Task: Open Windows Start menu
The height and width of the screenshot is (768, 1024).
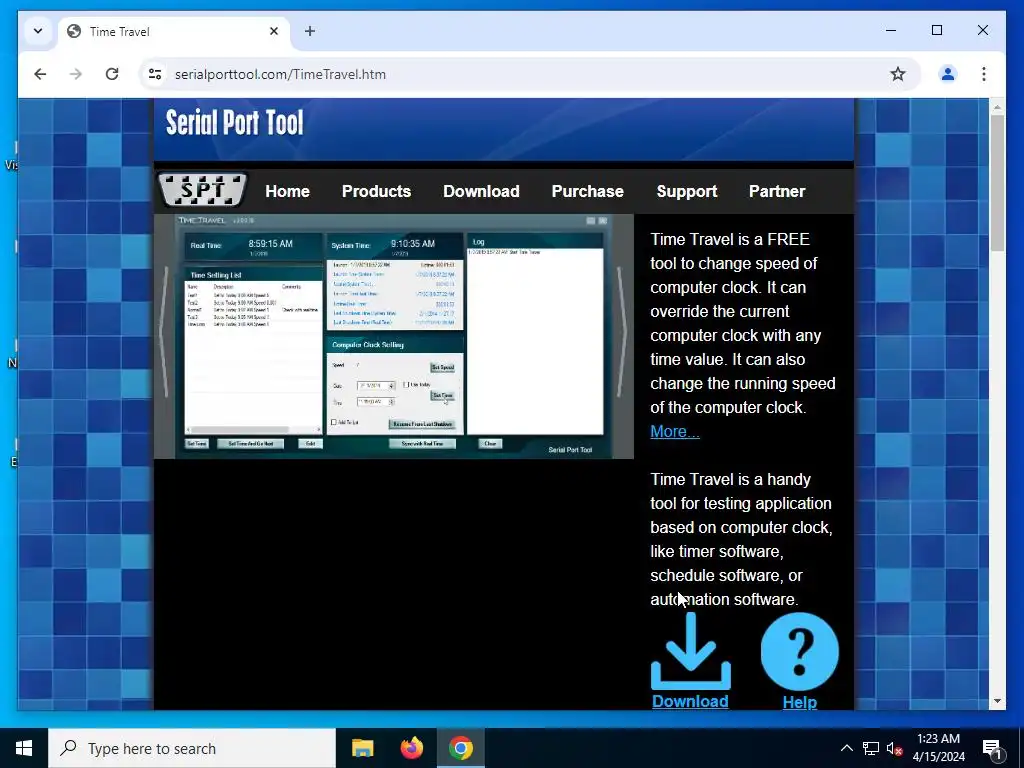Action: [24, 748]
